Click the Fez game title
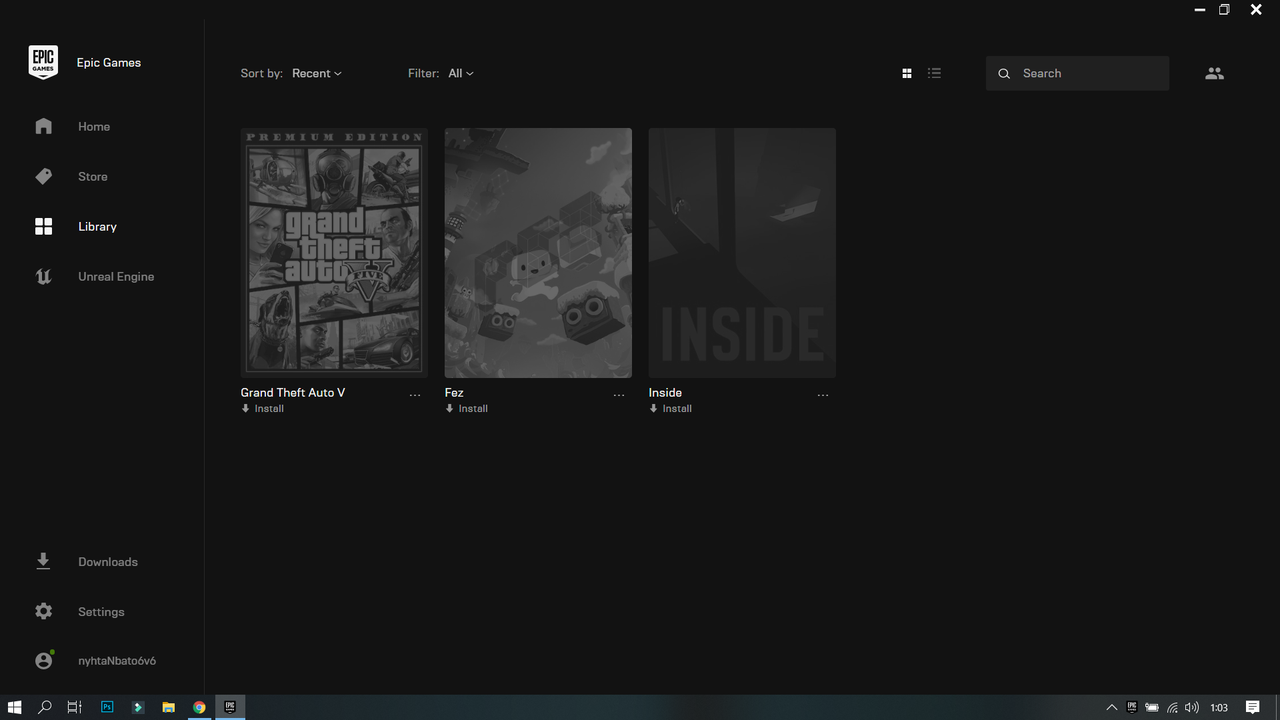Viewport: 1280px width, 720px height. click(x=454, y=392)
